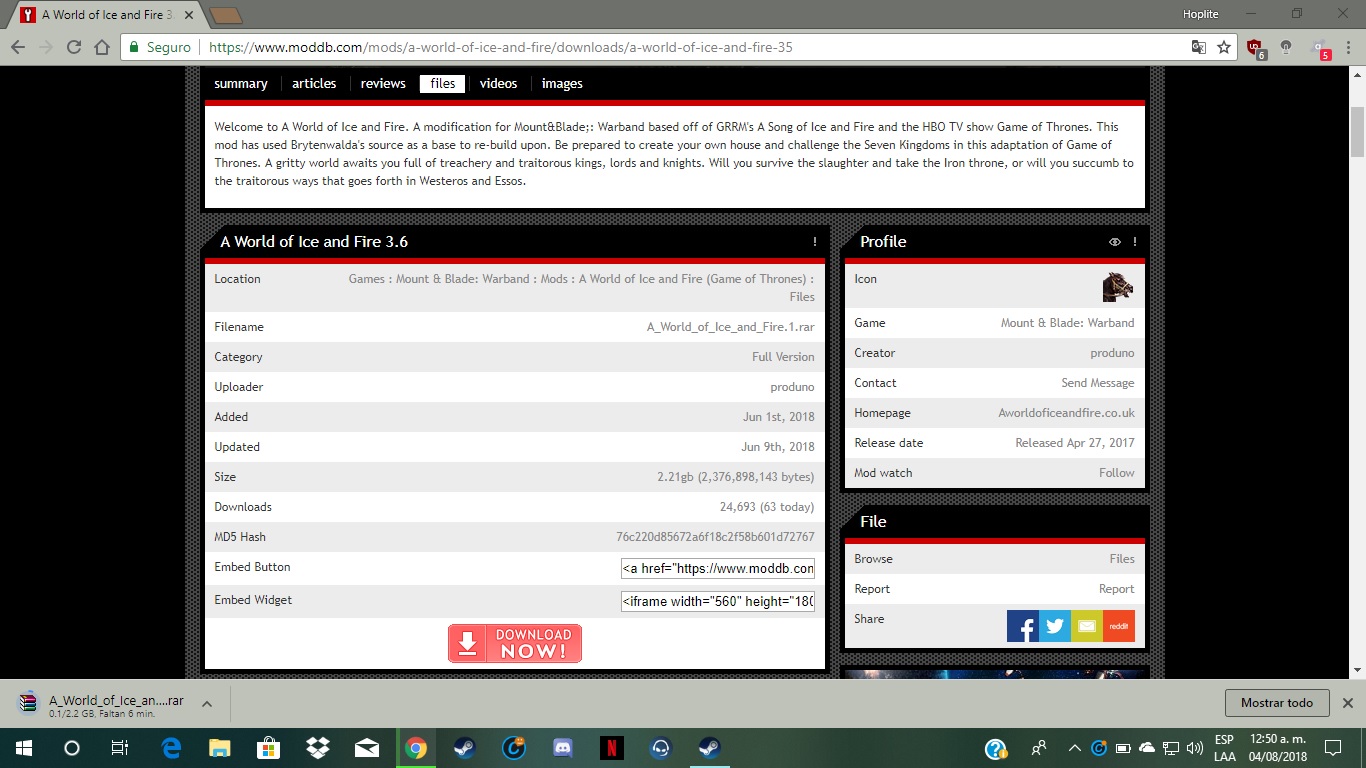Go back with Chrome's back arrow
1366x768 pixels.
[18, 47]
